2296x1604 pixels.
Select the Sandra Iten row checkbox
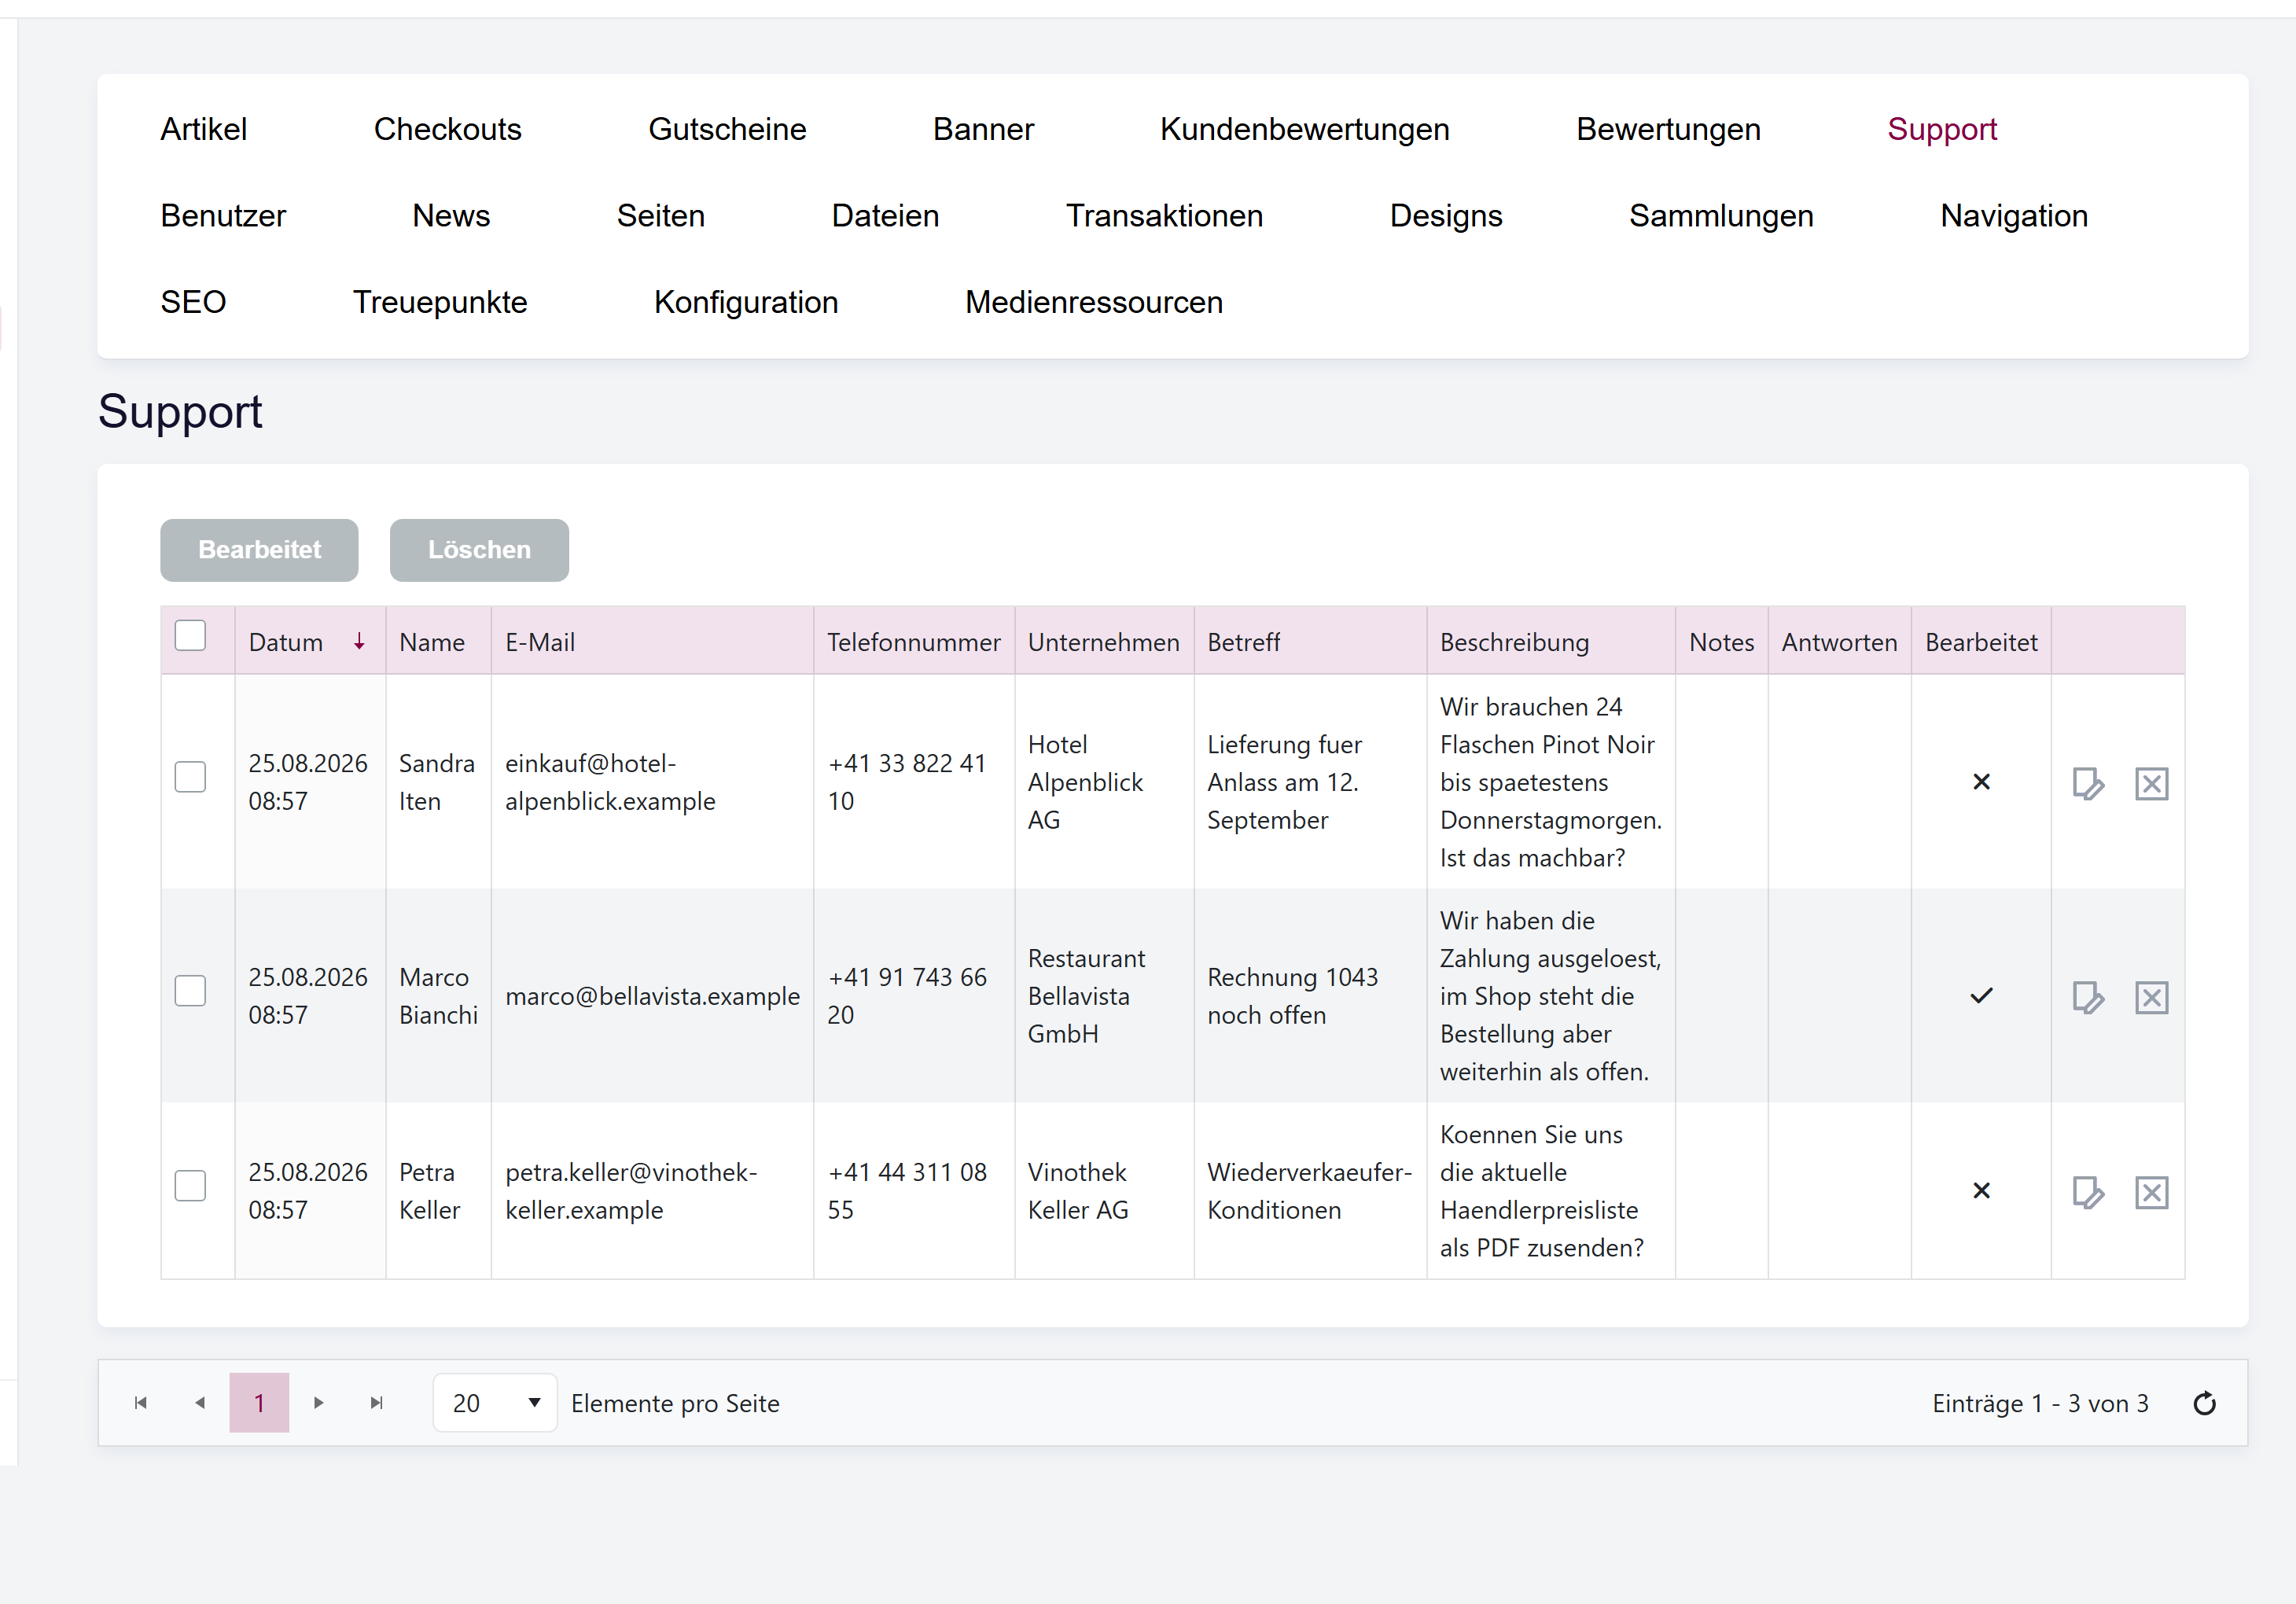(x=190, y=777)
